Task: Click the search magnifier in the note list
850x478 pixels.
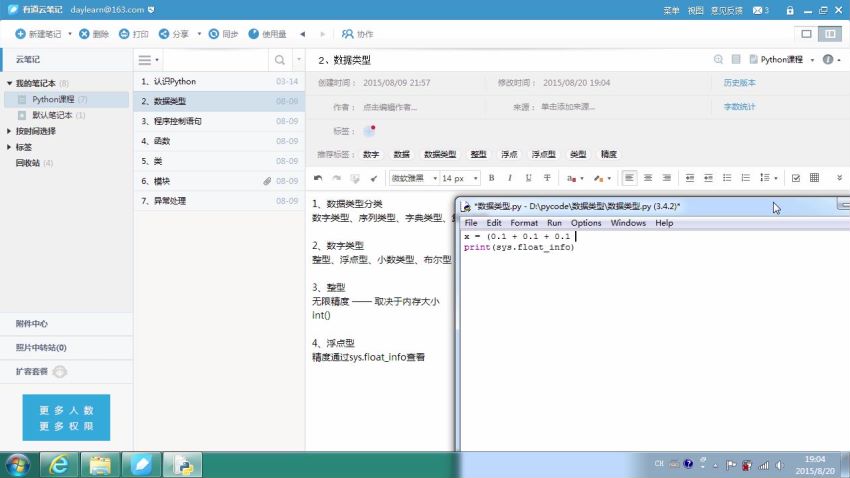Action: [279, 60]
